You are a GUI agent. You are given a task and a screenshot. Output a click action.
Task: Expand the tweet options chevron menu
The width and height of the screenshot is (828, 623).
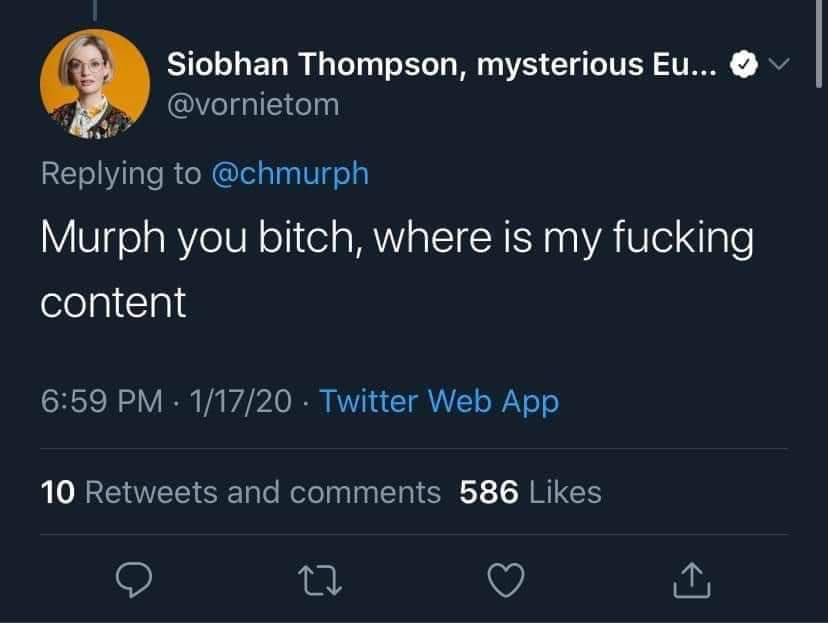779,64
